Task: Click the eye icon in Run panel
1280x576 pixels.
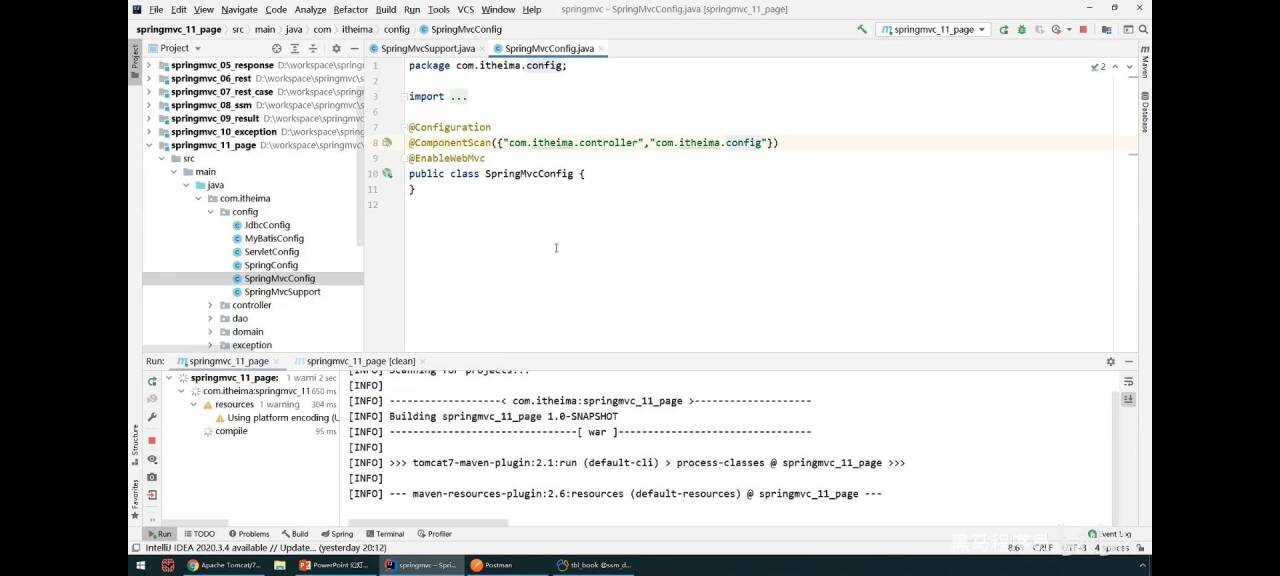Action: tap(152, 459)
